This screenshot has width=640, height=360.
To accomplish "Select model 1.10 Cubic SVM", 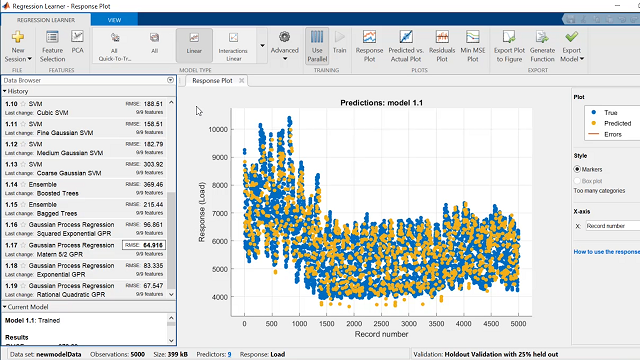I will point(84,108).
